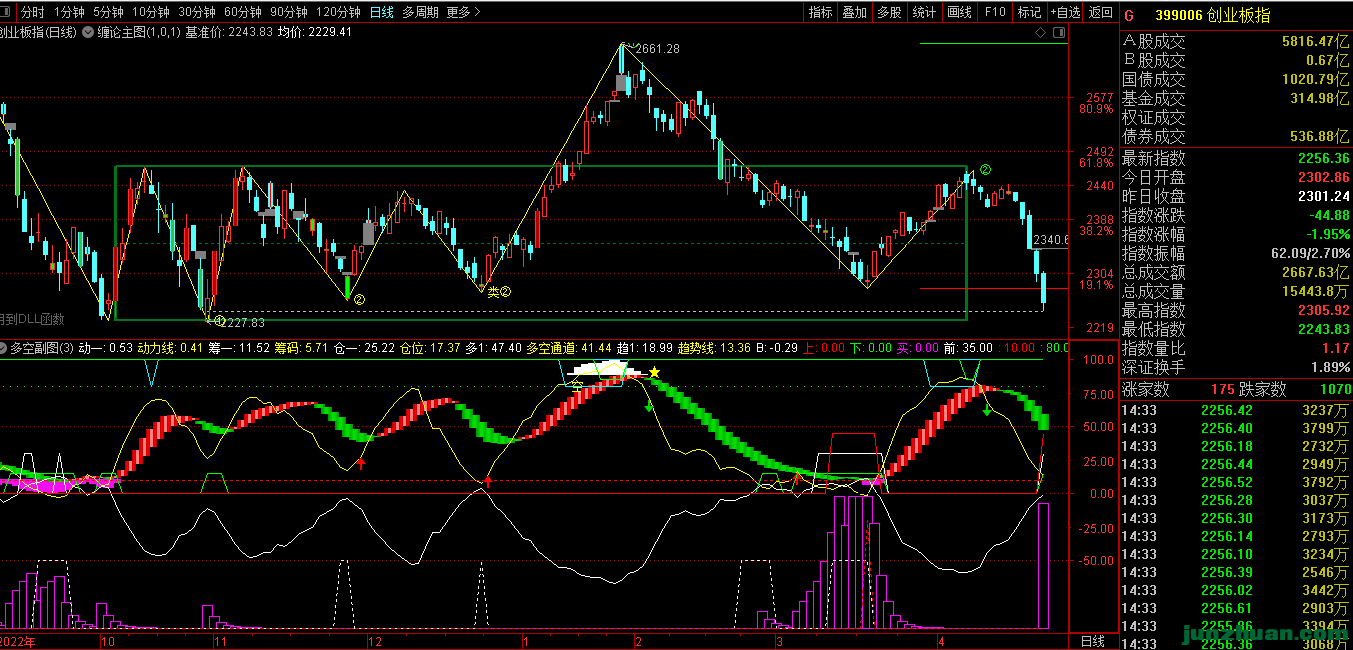This screenshot has width=1353, height=650.
Task: Click the 趋势线: 13.36 indicator value
Action: point(714,348)
